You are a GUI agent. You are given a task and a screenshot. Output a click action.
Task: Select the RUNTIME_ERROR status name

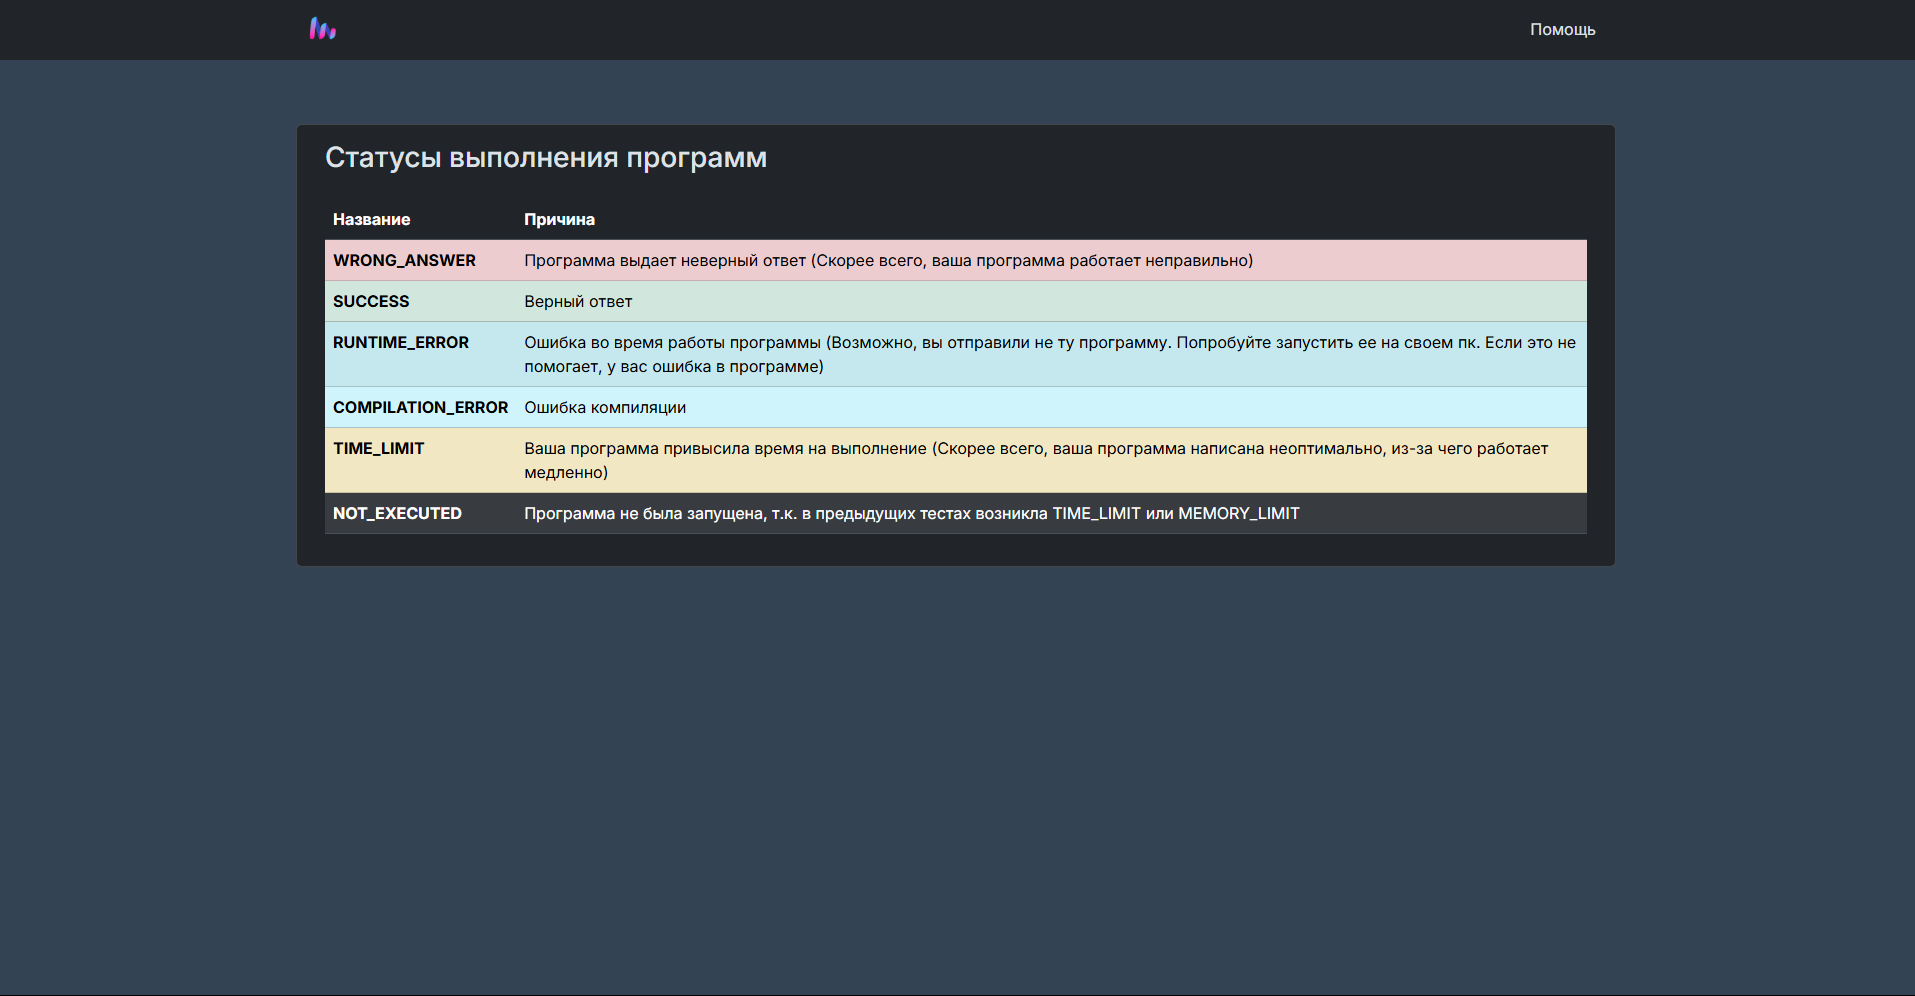click(400, 343)
